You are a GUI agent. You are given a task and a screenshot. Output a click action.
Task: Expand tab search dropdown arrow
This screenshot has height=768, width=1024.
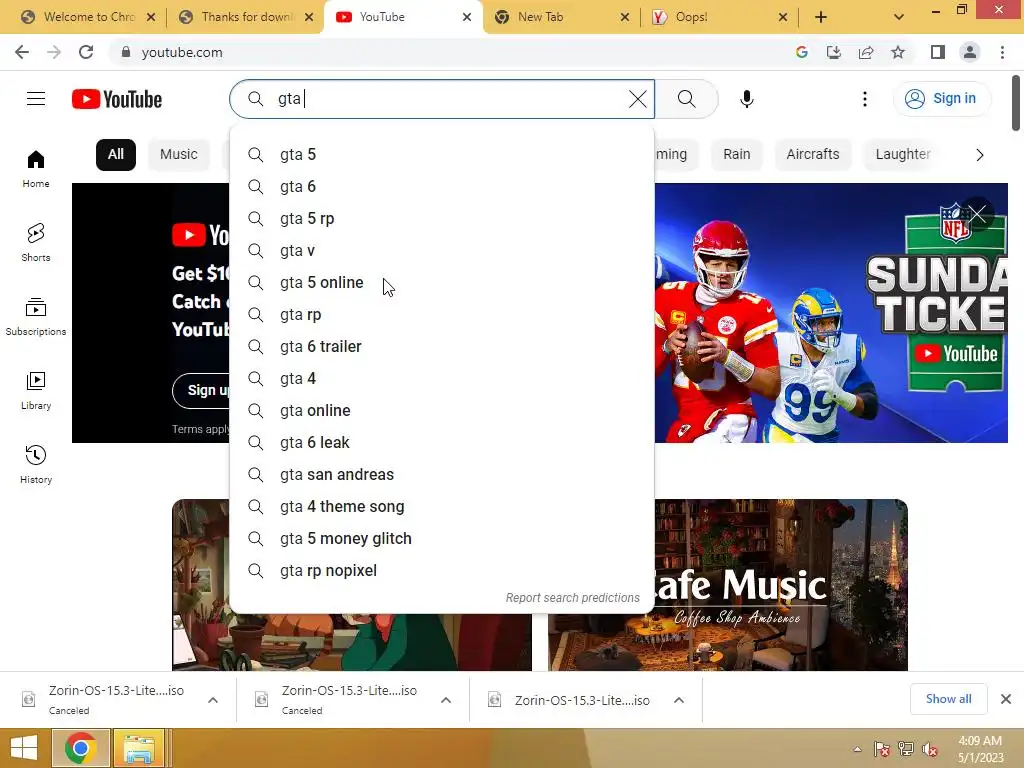[x=899, y=17]
